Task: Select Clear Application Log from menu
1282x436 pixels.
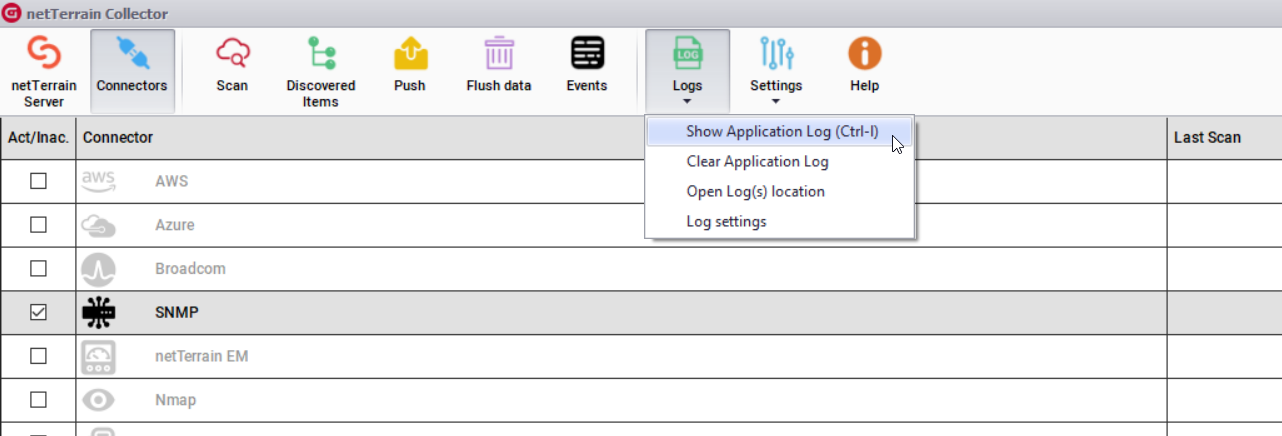Action: [757, 161]
